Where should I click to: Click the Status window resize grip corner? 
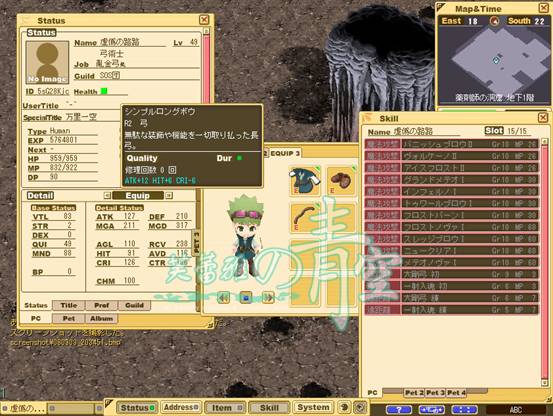pos(211,324)
